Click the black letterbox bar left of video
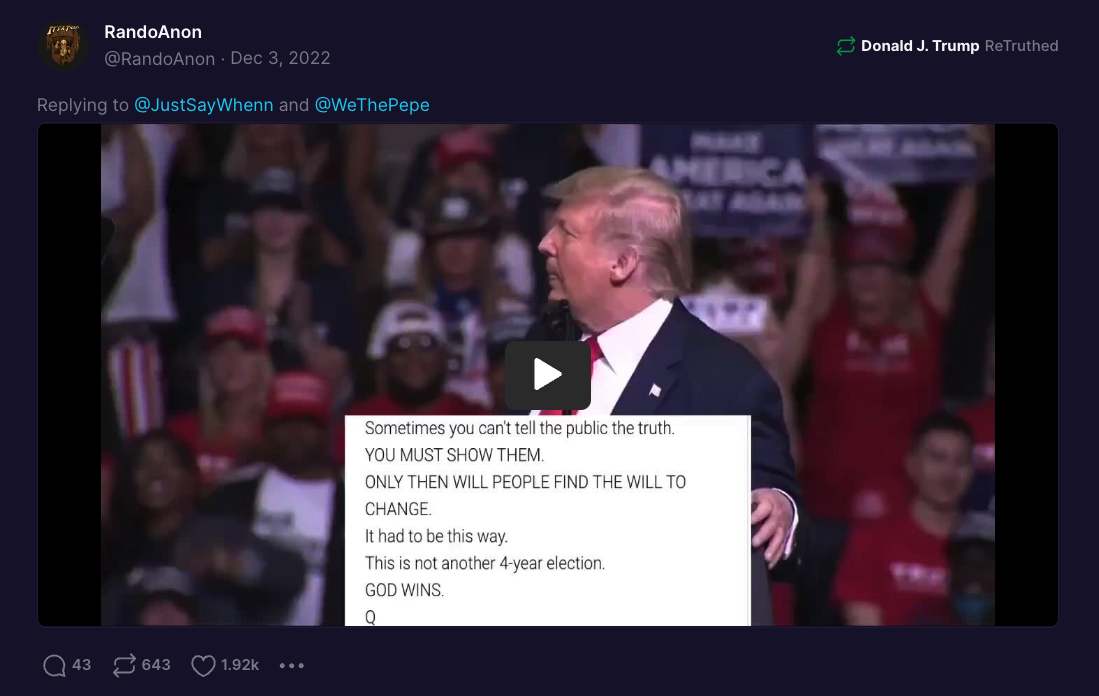 pos(69,375)
